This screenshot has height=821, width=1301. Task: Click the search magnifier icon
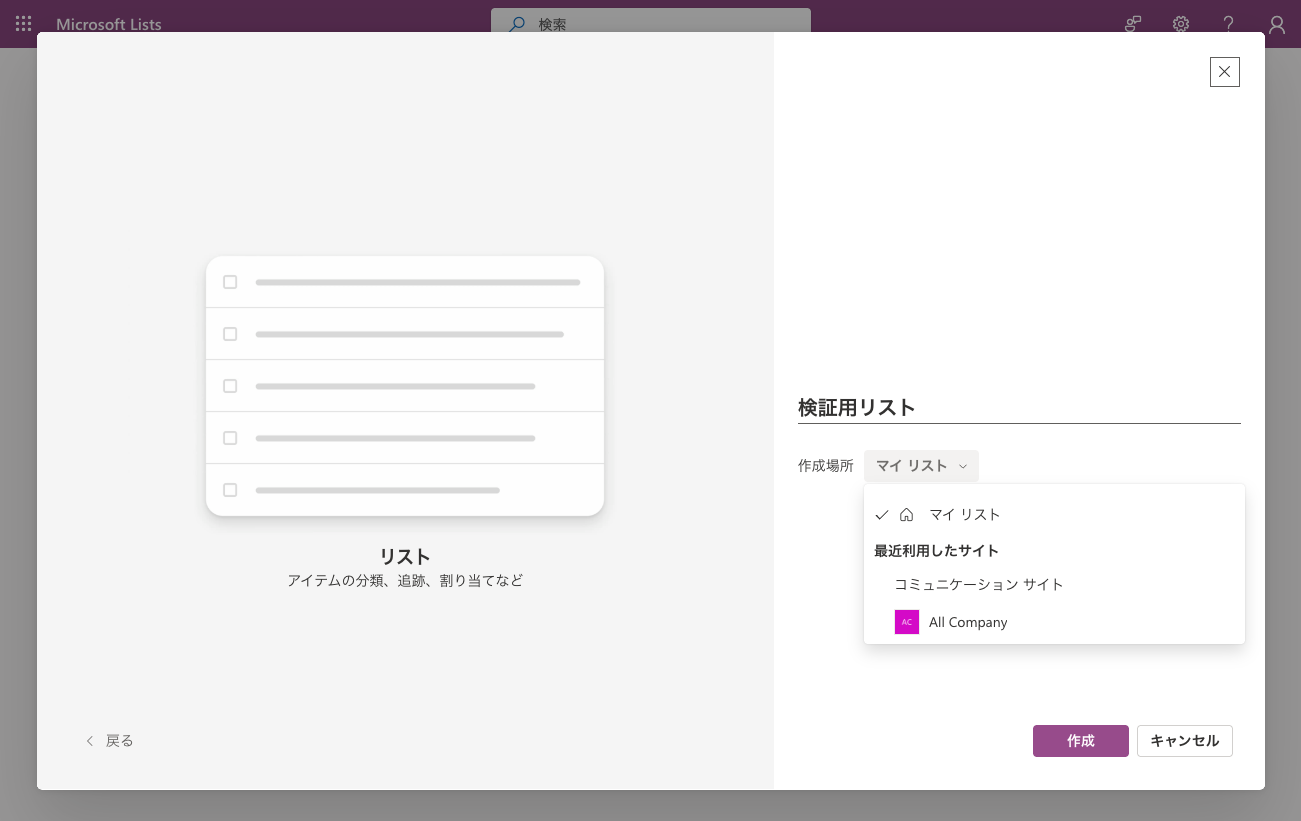click(517, 24)
